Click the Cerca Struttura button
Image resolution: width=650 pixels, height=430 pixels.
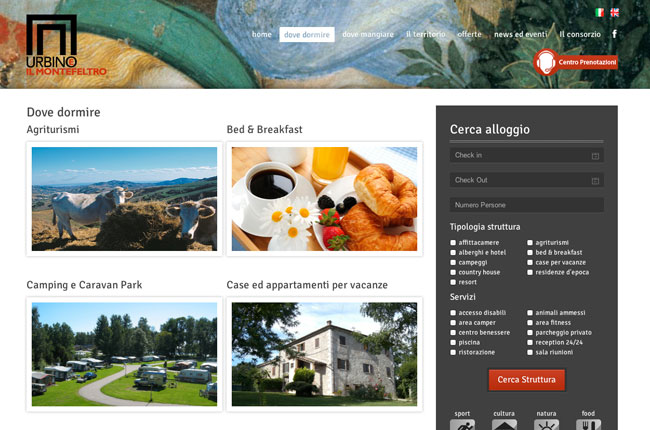coord(526,380)
